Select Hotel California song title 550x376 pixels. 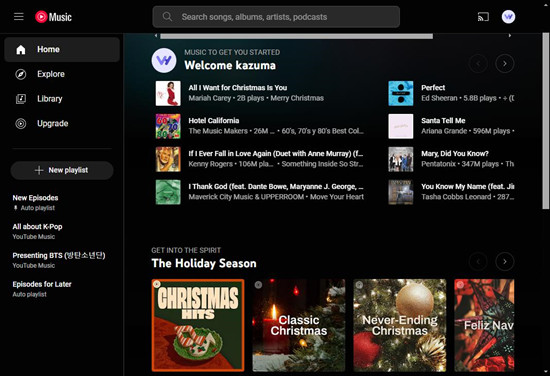pyautogui.click(x=214, y=121)
